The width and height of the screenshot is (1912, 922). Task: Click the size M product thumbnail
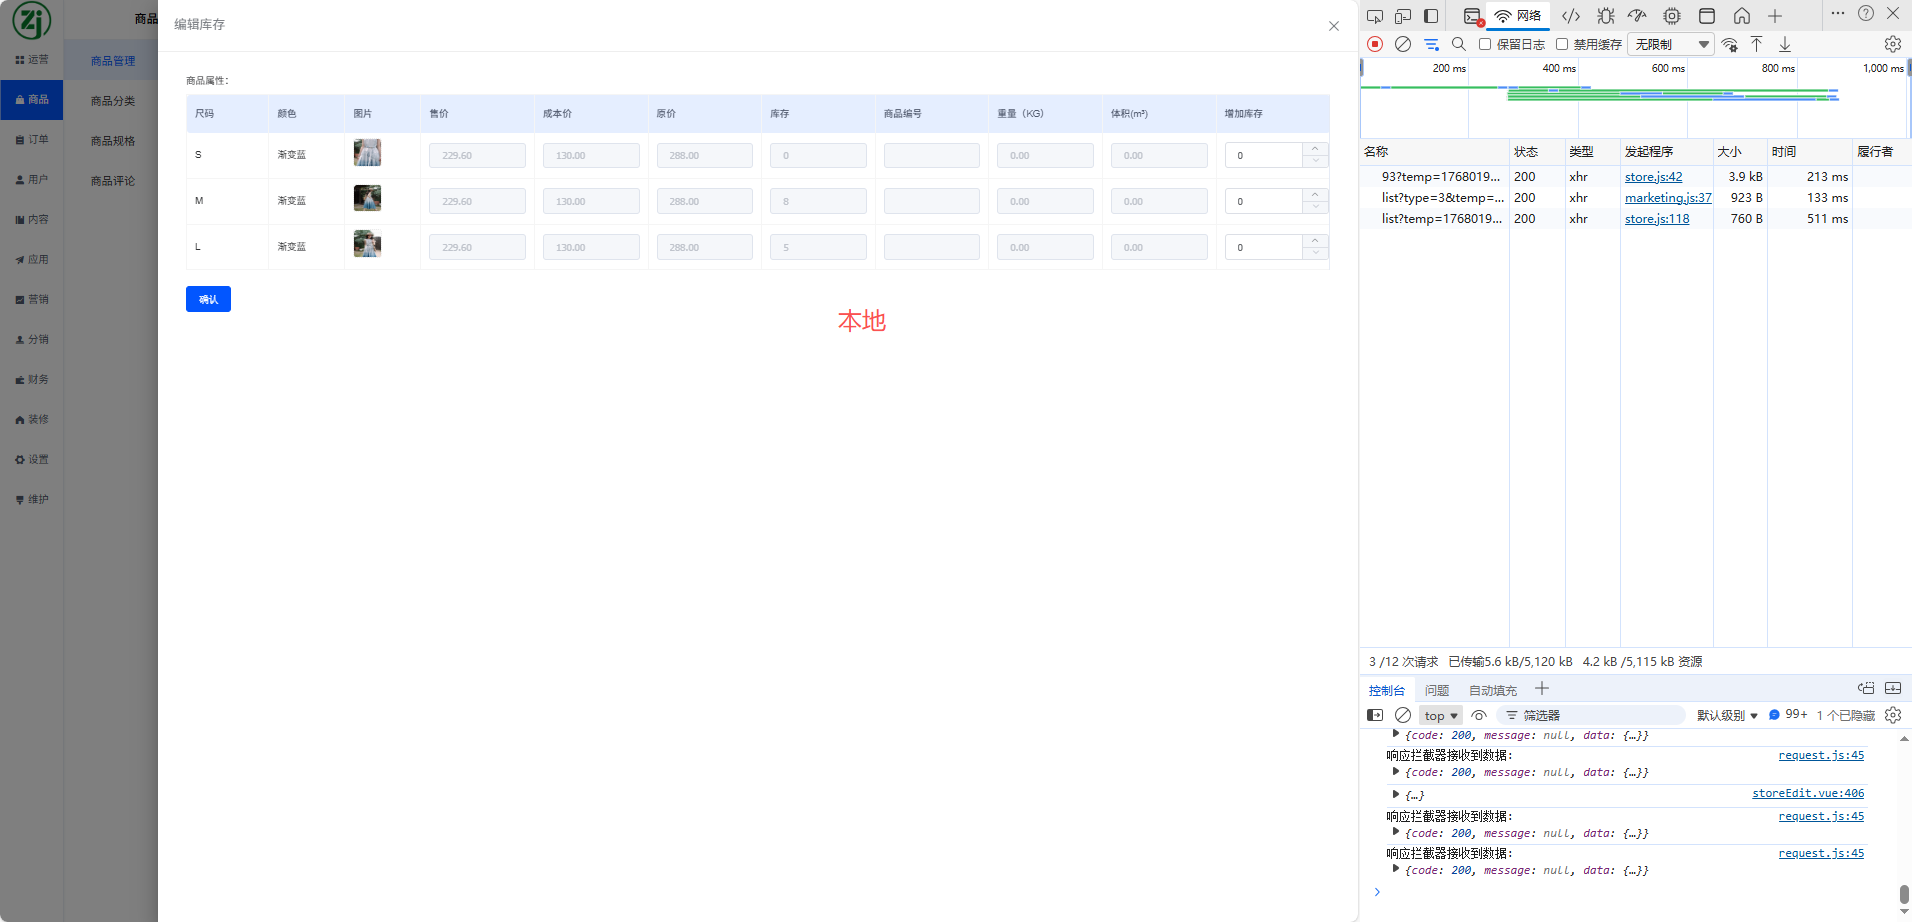click(x=367, y=198)
